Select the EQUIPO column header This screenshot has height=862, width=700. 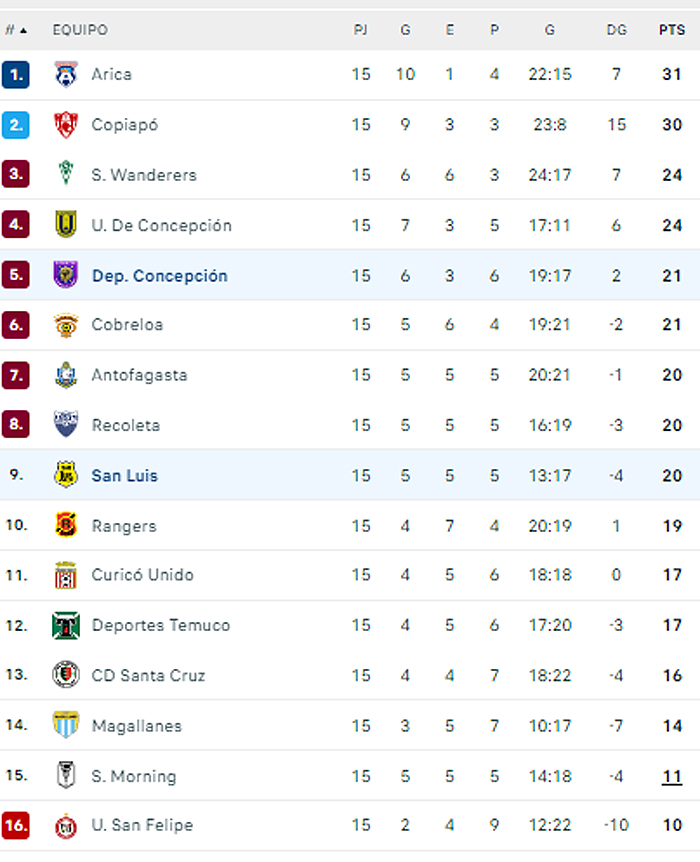point(80,30)
